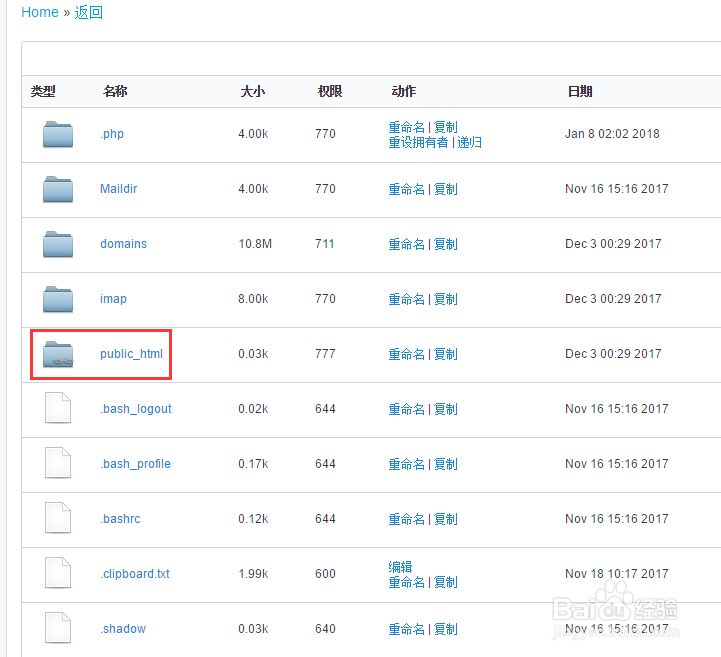Viewport: 721px width, 657px height.
Task: Click the 返回 breadcrumb link
Action: coord(89,12)
